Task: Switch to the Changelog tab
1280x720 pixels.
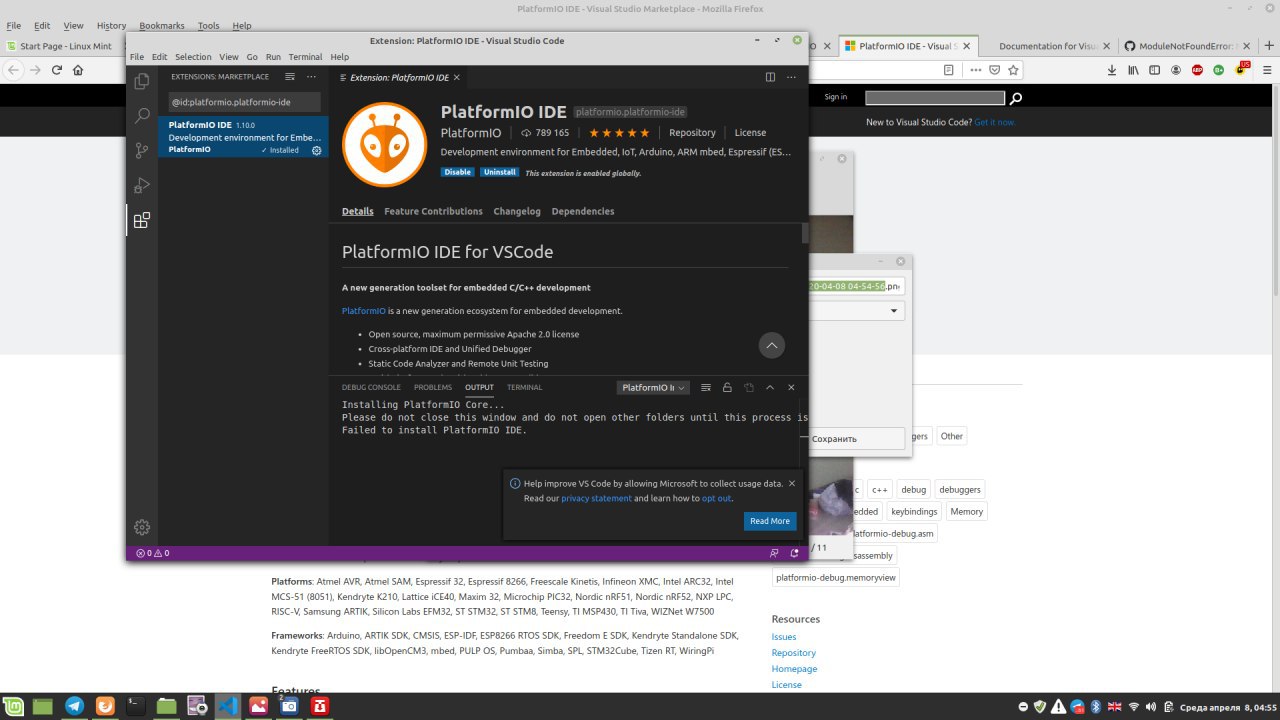Action: point(517,211)
